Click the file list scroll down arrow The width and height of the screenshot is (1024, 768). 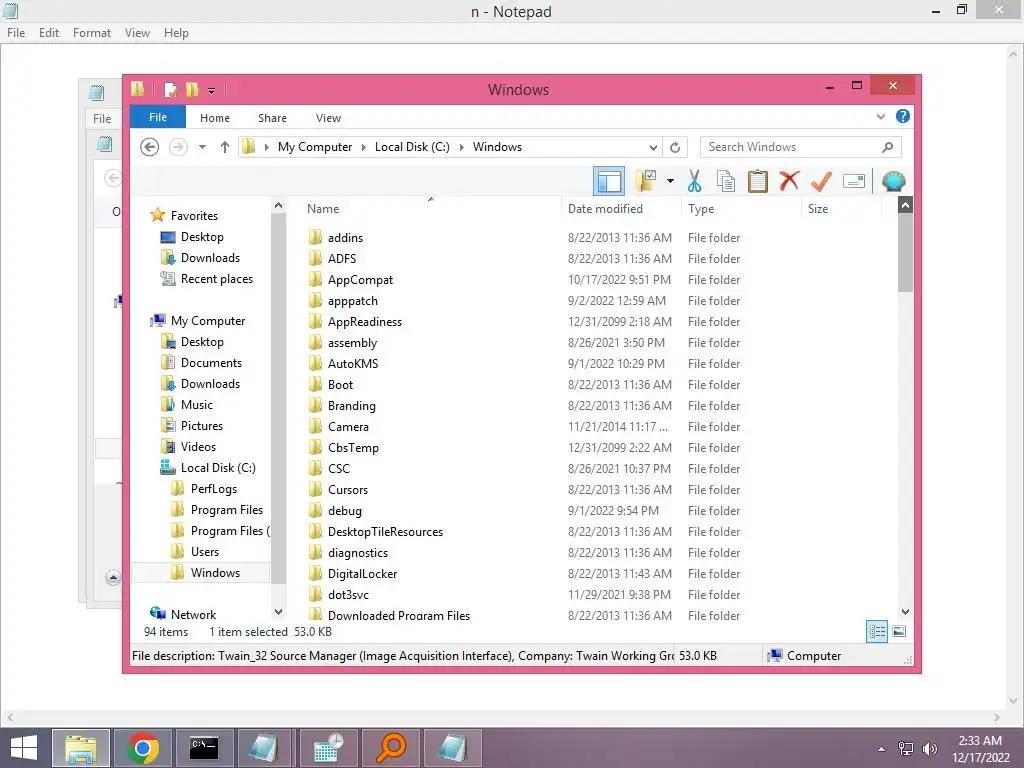click(905, 612)
